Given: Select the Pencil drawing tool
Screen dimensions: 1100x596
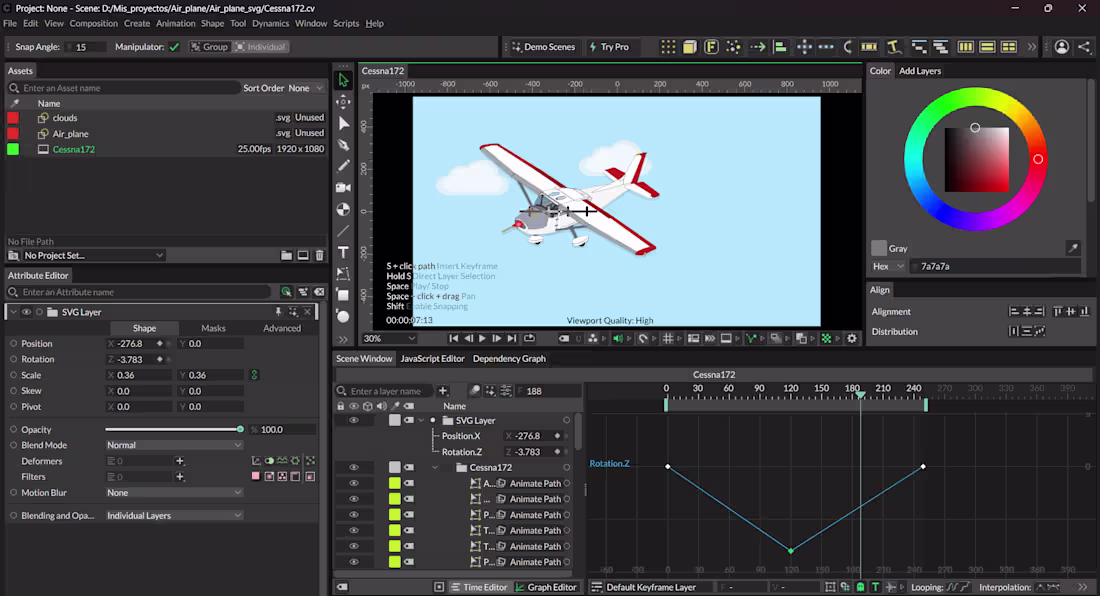Looking at the screenshot, I should tap(343, 166).
